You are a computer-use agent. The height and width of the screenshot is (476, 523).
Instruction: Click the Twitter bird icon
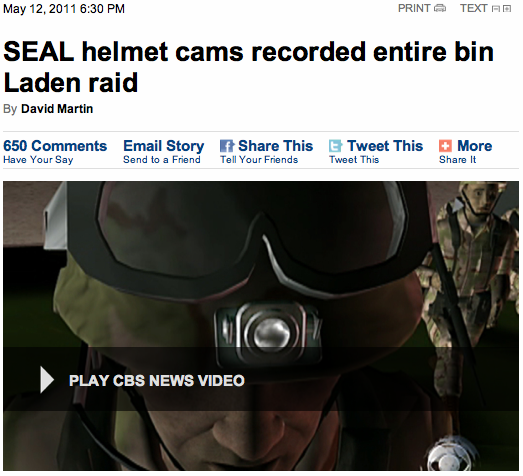pos(336,146)
